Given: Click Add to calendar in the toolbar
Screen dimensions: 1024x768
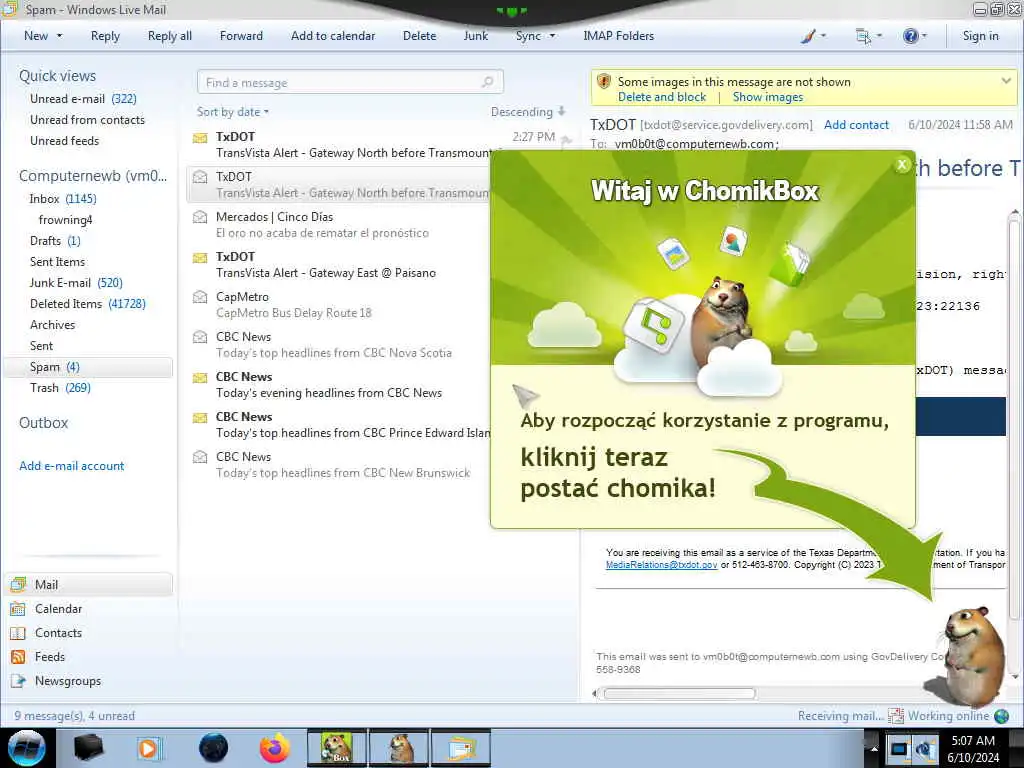Looking at the screenshot, I should (333, 36).
